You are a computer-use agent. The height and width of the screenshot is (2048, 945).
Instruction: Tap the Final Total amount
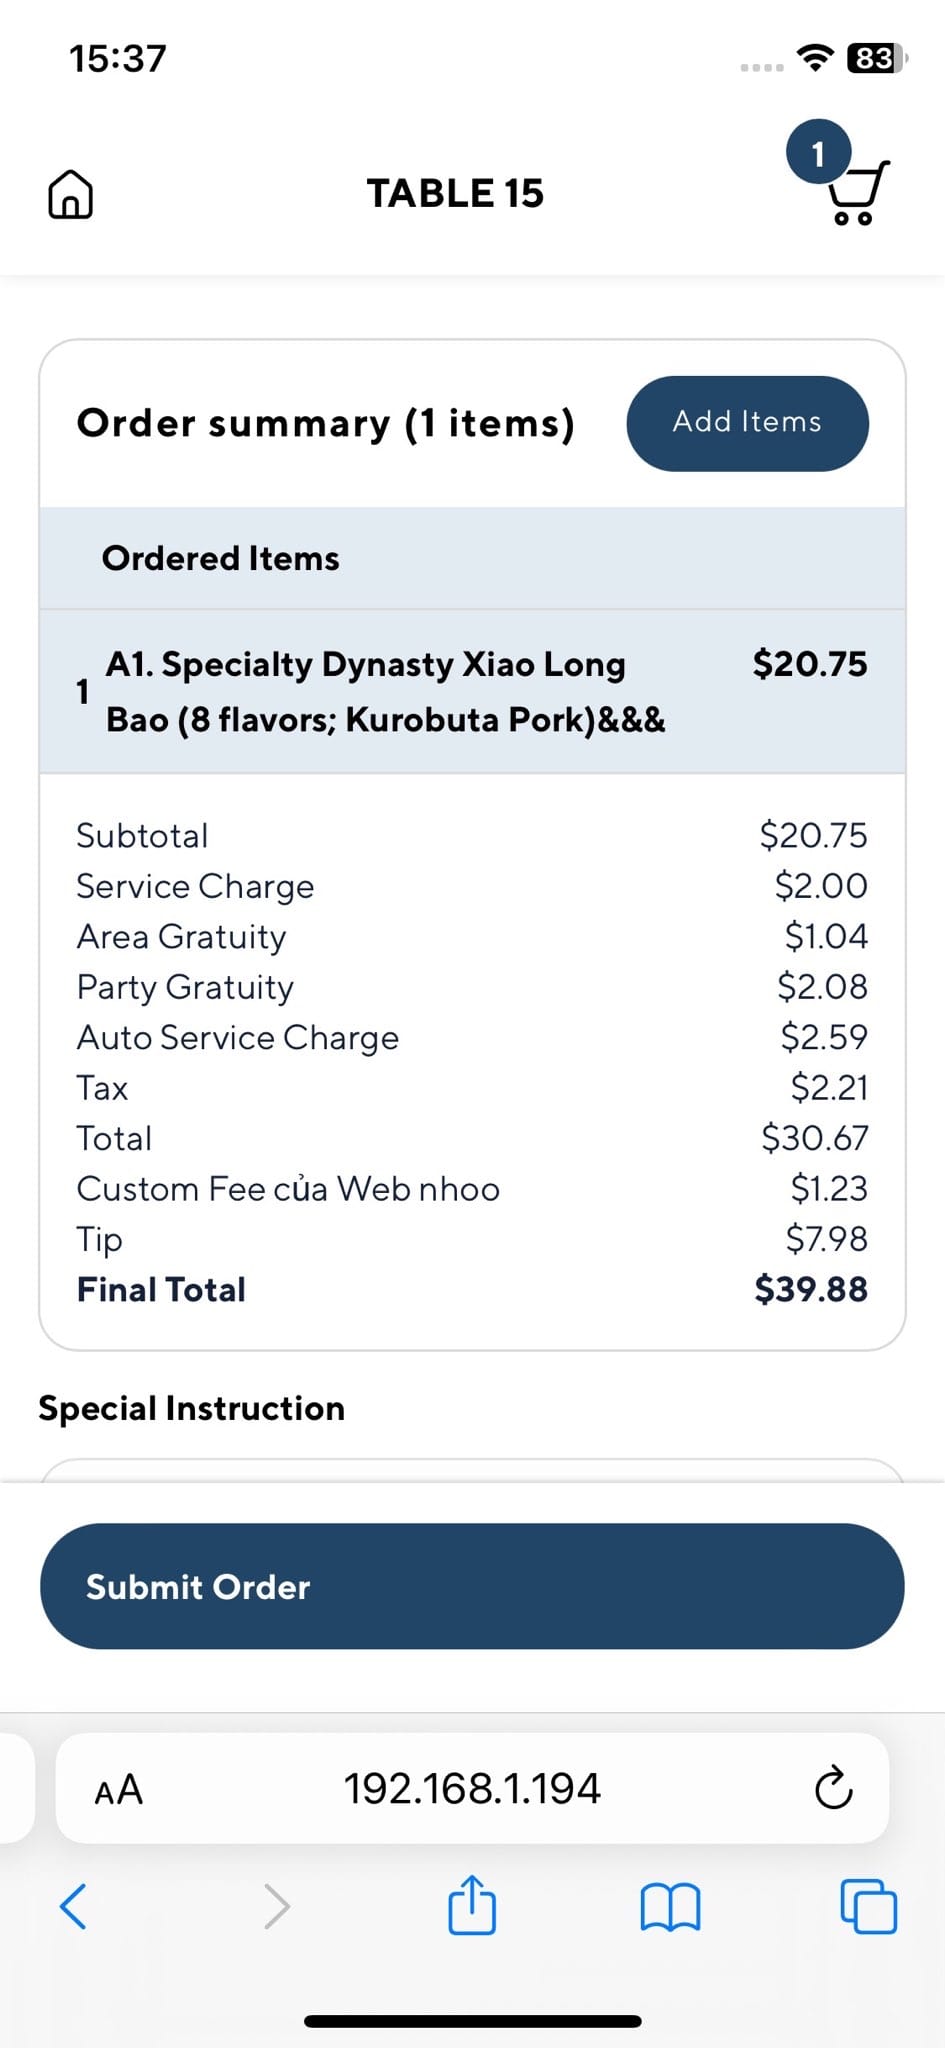click(810, 1289)
